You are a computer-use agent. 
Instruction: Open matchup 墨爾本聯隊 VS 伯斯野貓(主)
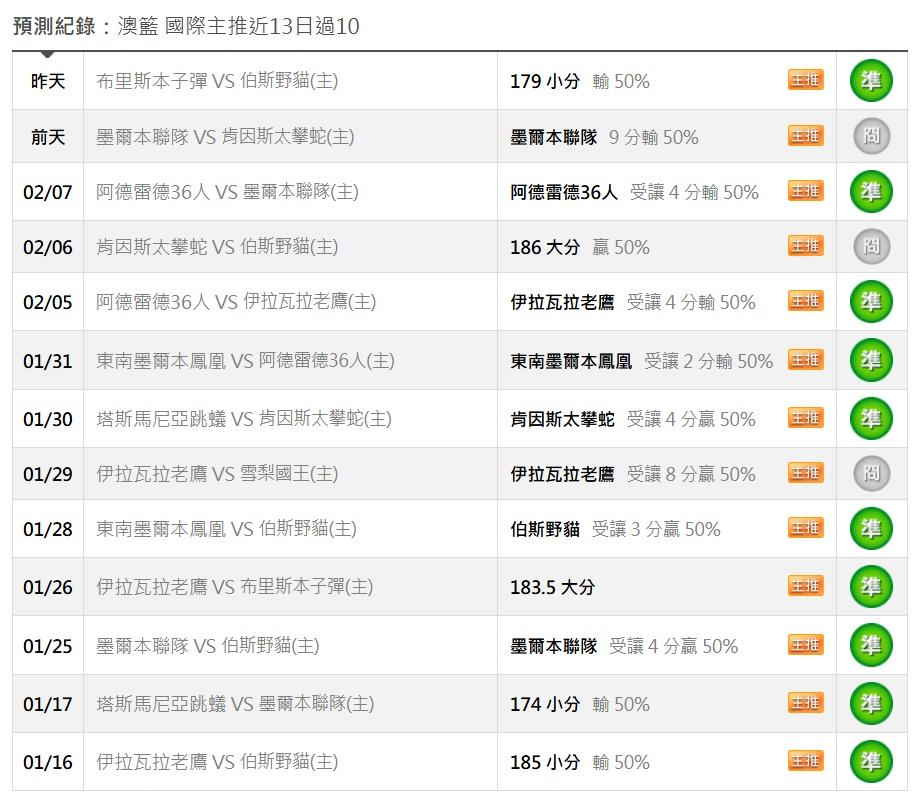pos(208,646)
